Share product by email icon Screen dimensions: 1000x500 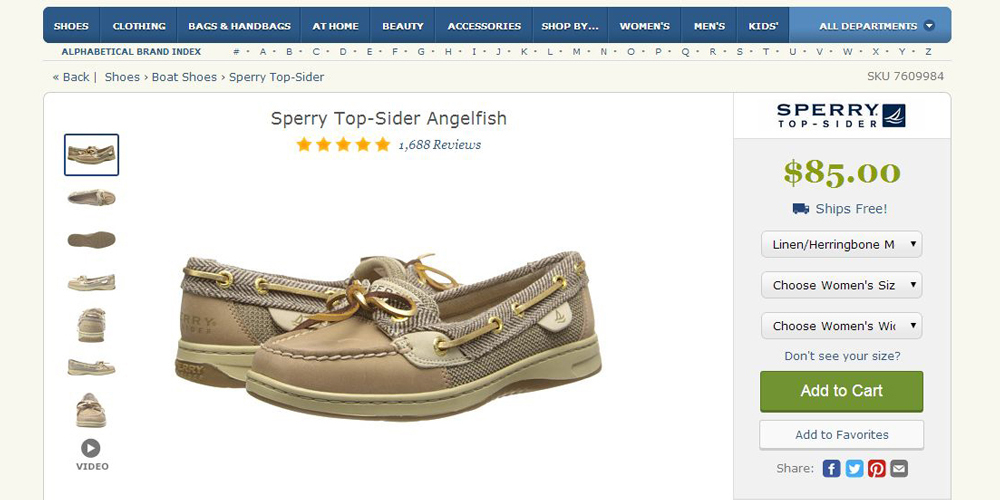click(x=899, y=468)
